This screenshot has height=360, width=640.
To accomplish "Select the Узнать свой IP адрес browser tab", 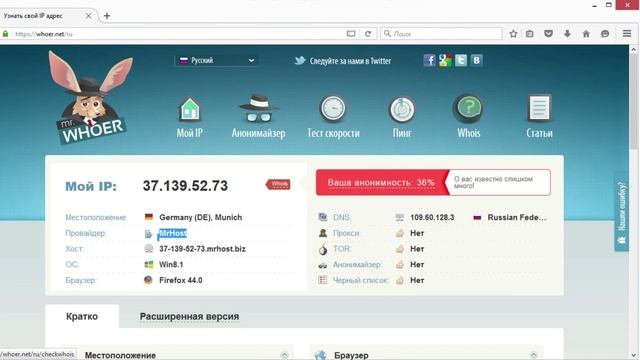I will (48, 16).
